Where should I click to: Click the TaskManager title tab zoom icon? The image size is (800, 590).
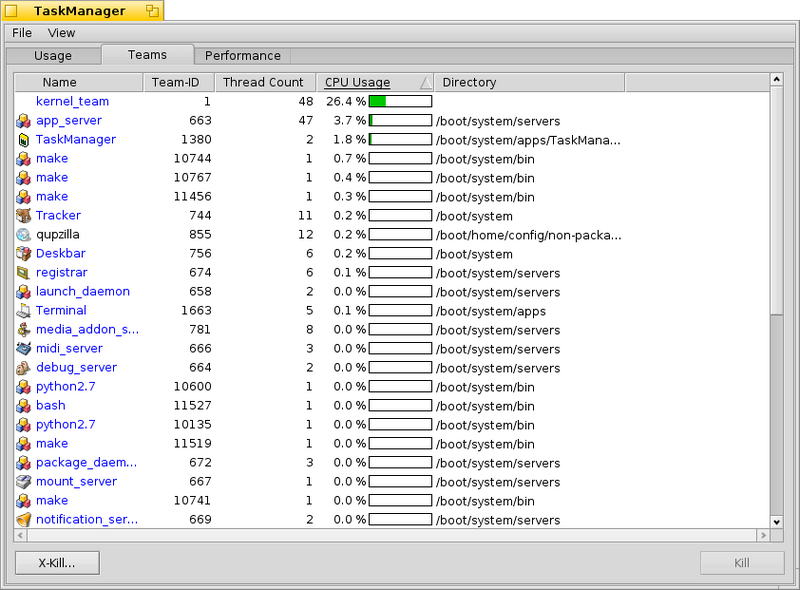pyautogui.click(x=152, y=10)
